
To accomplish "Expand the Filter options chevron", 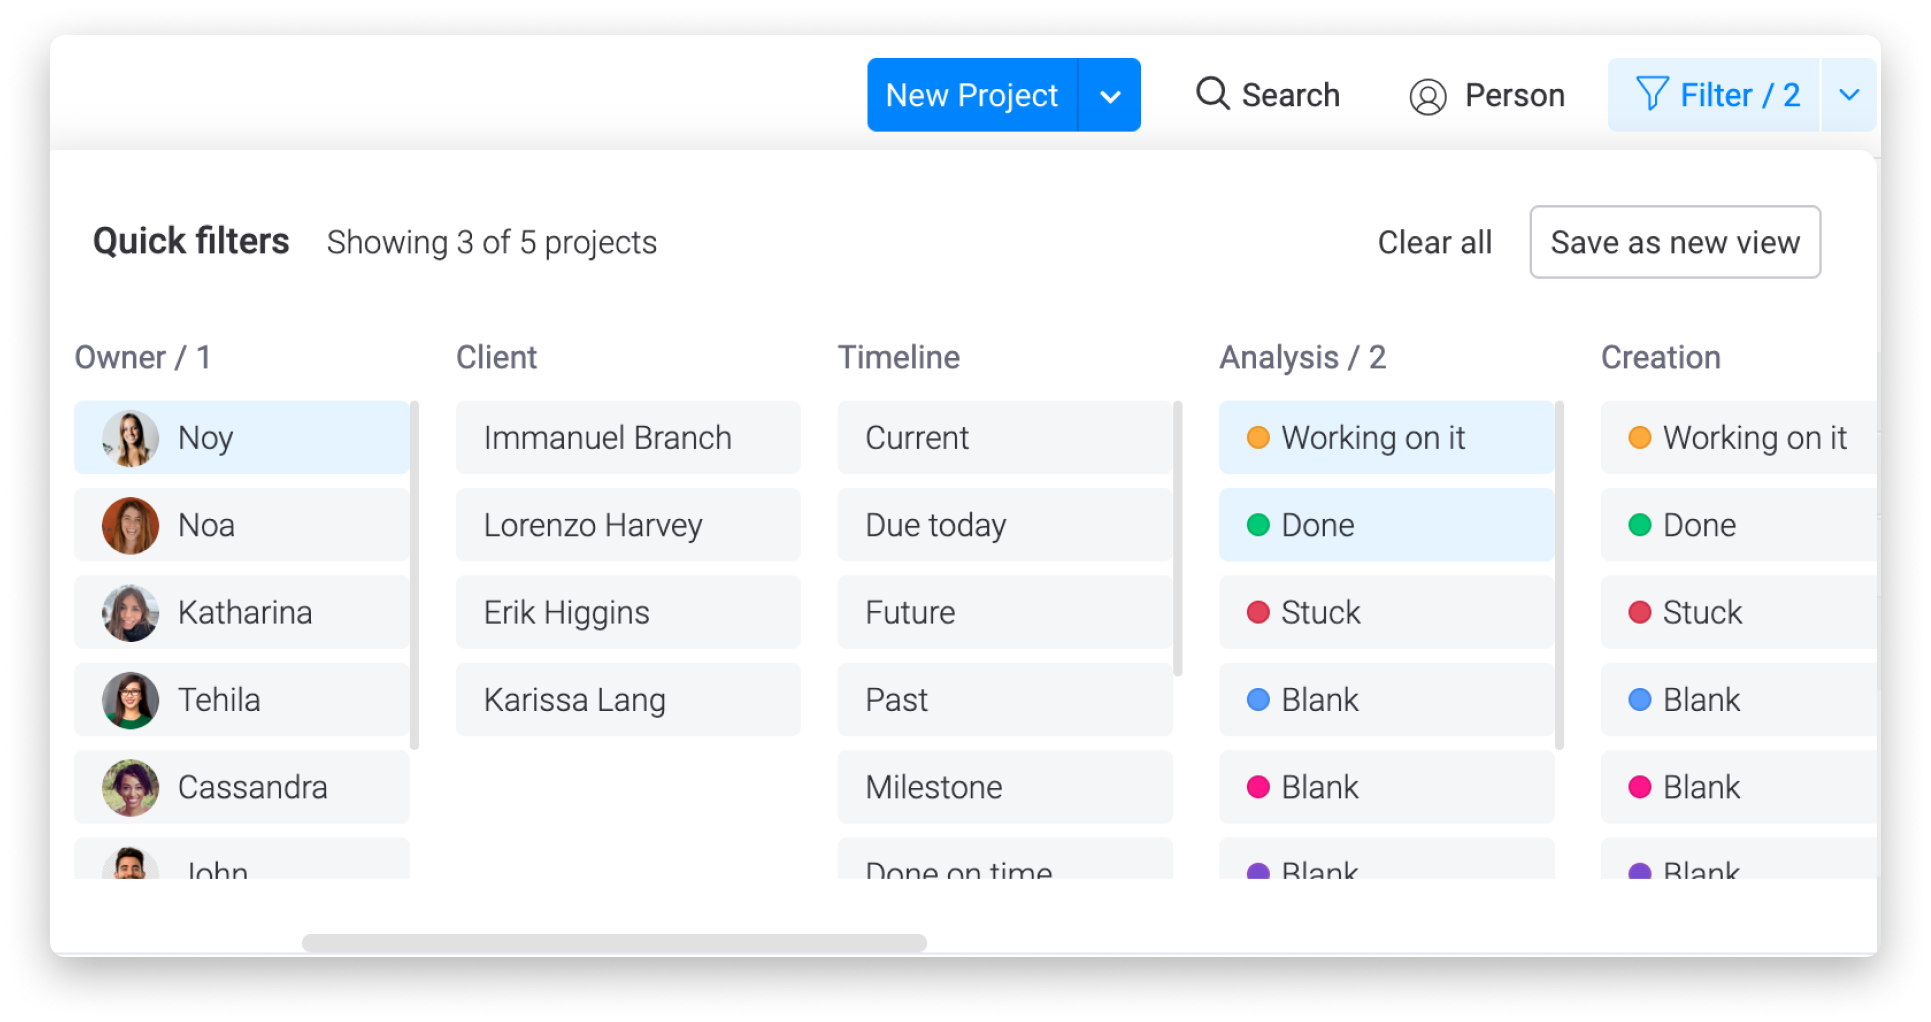I will point(1849,95).
